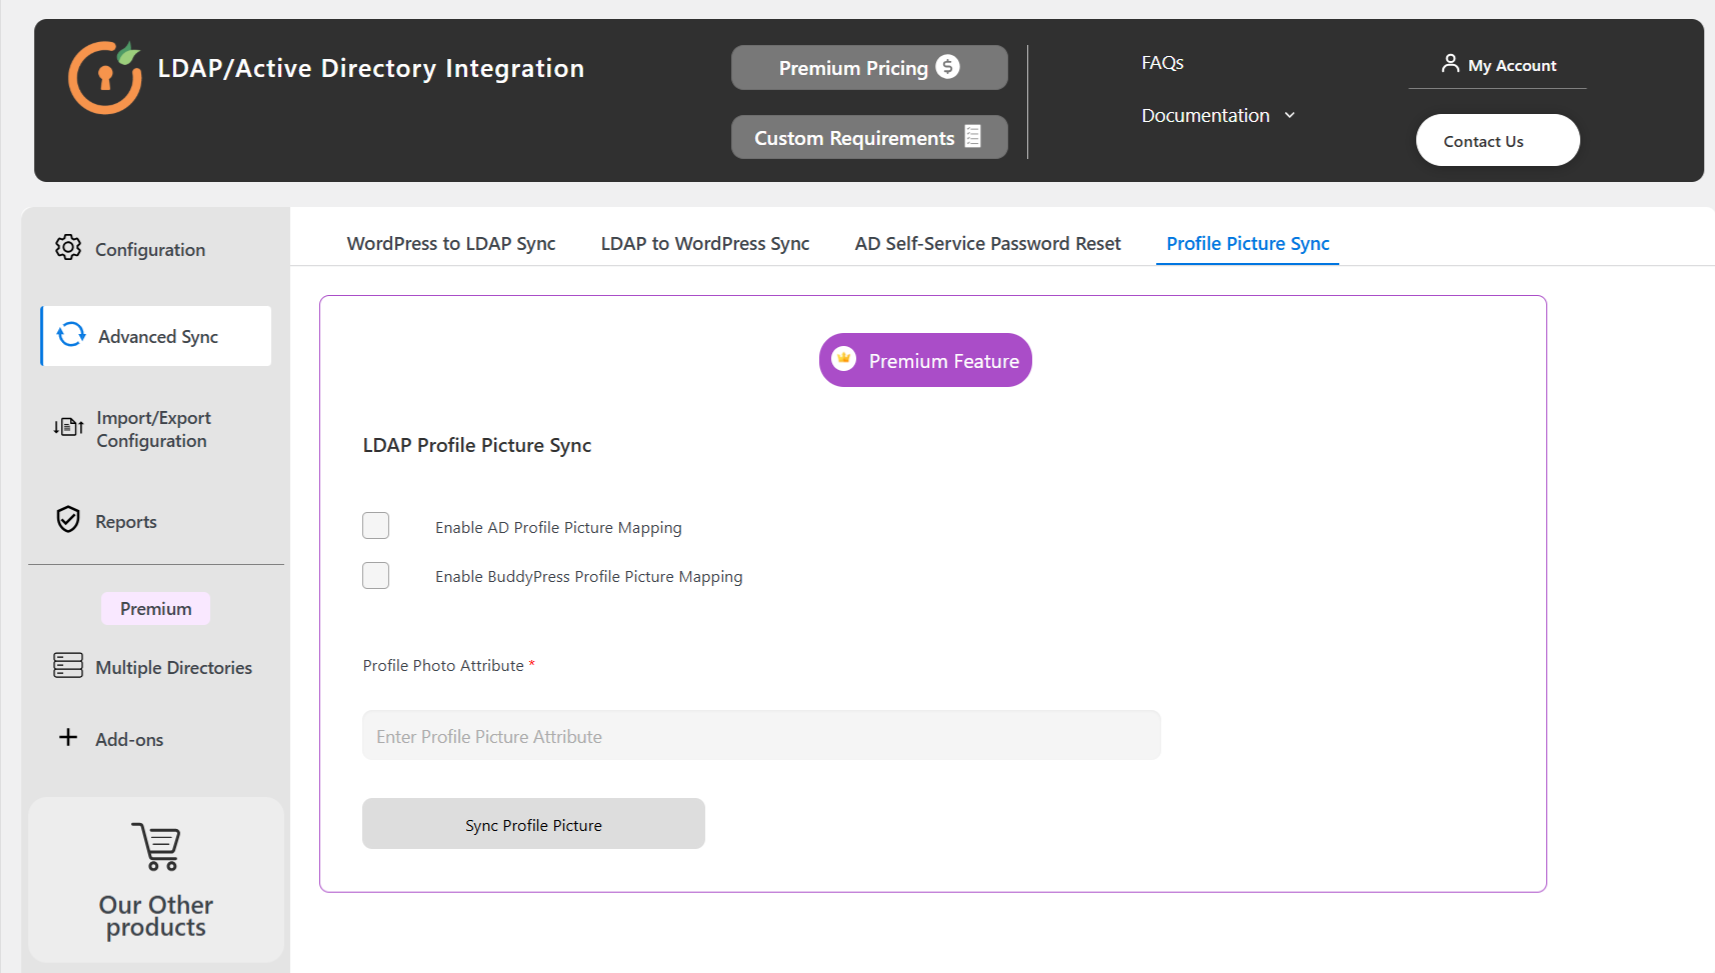This screenshot has height=973, width=1715.
Task: Switch to the WordPress to LDAP Sync tab
Action: (x=450, y=243)
